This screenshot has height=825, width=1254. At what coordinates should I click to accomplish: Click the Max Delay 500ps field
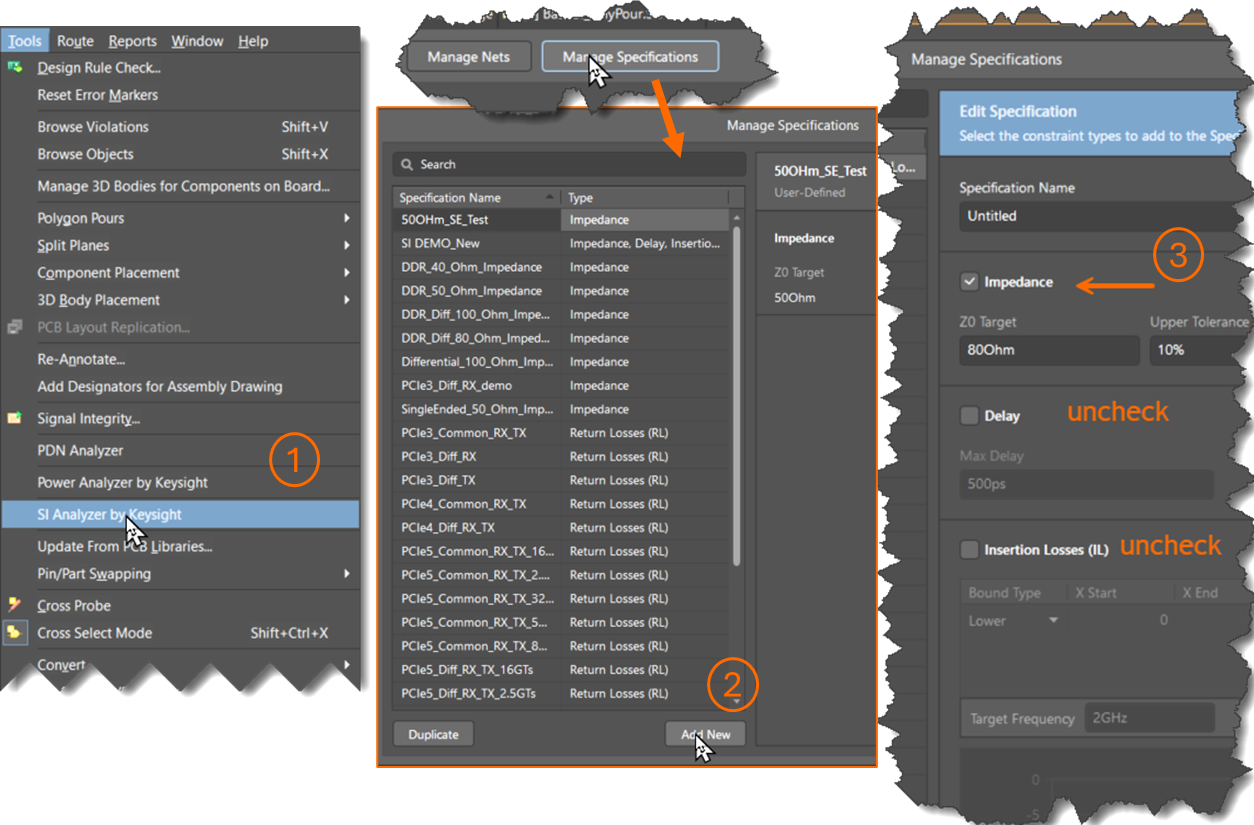[x=1086, y=484]
